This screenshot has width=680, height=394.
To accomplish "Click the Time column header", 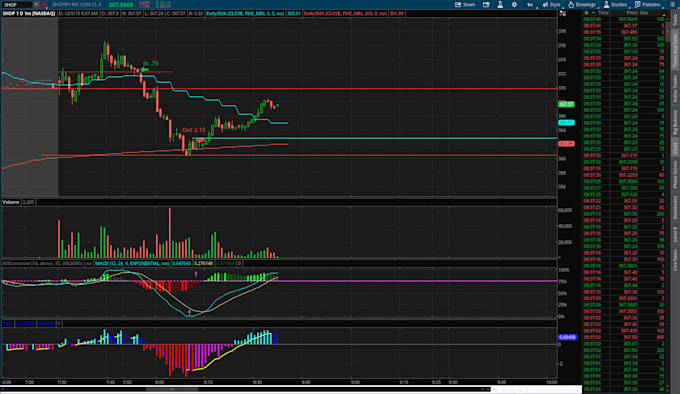I will [x=603, y=13].
